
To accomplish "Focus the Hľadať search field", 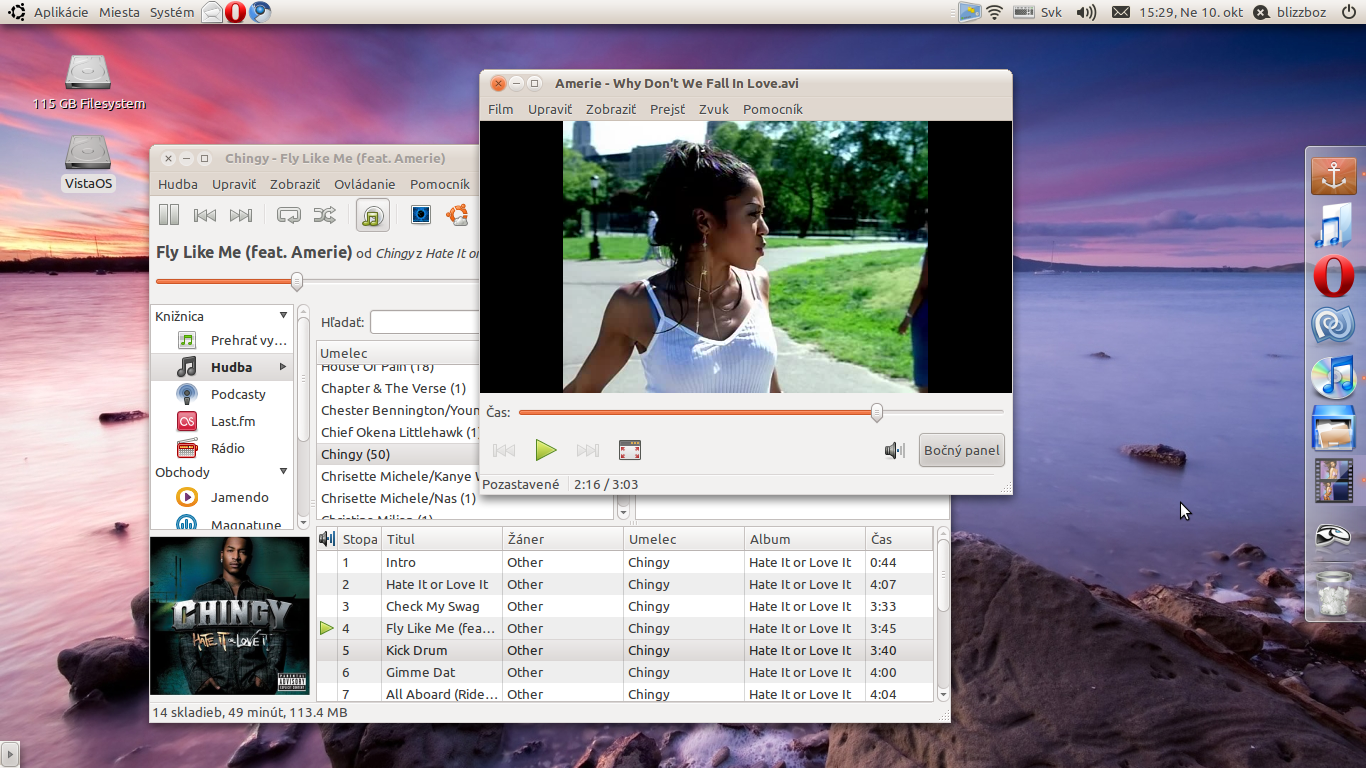I will click(425, 322).
